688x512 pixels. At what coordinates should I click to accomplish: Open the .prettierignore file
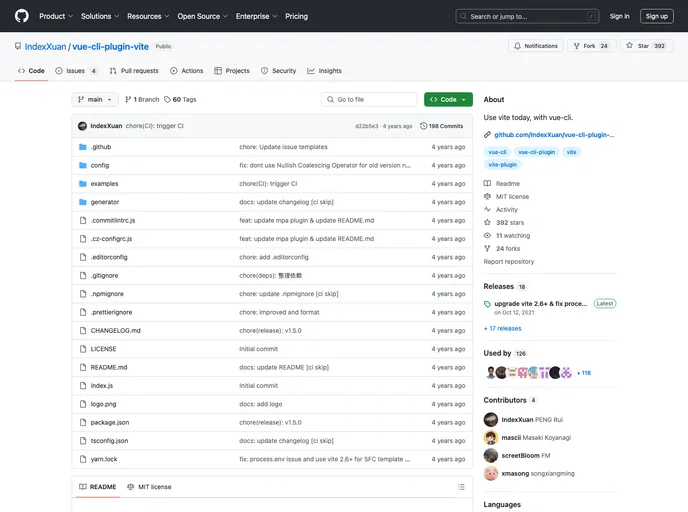point(111,312)
